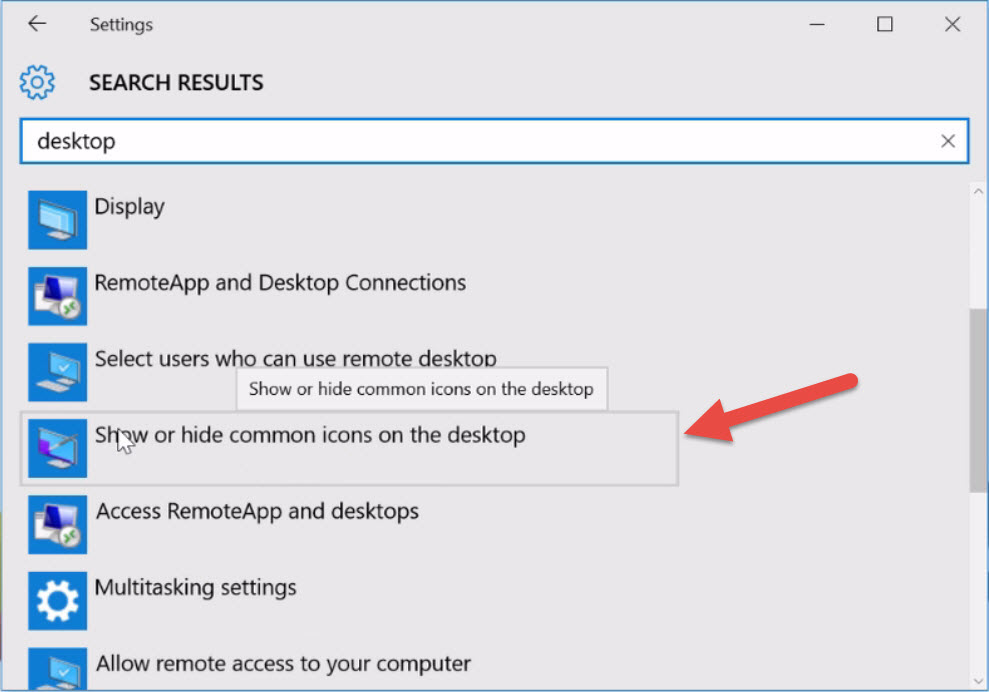Open the Access RemoteApp and desktops label
This screenshot has height=692, width=989.
click(x=257, y=512)
